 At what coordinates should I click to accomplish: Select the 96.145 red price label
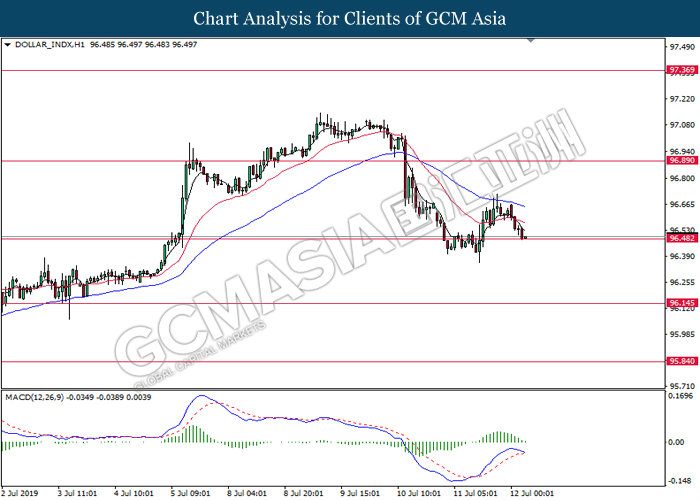pos(682,303)
